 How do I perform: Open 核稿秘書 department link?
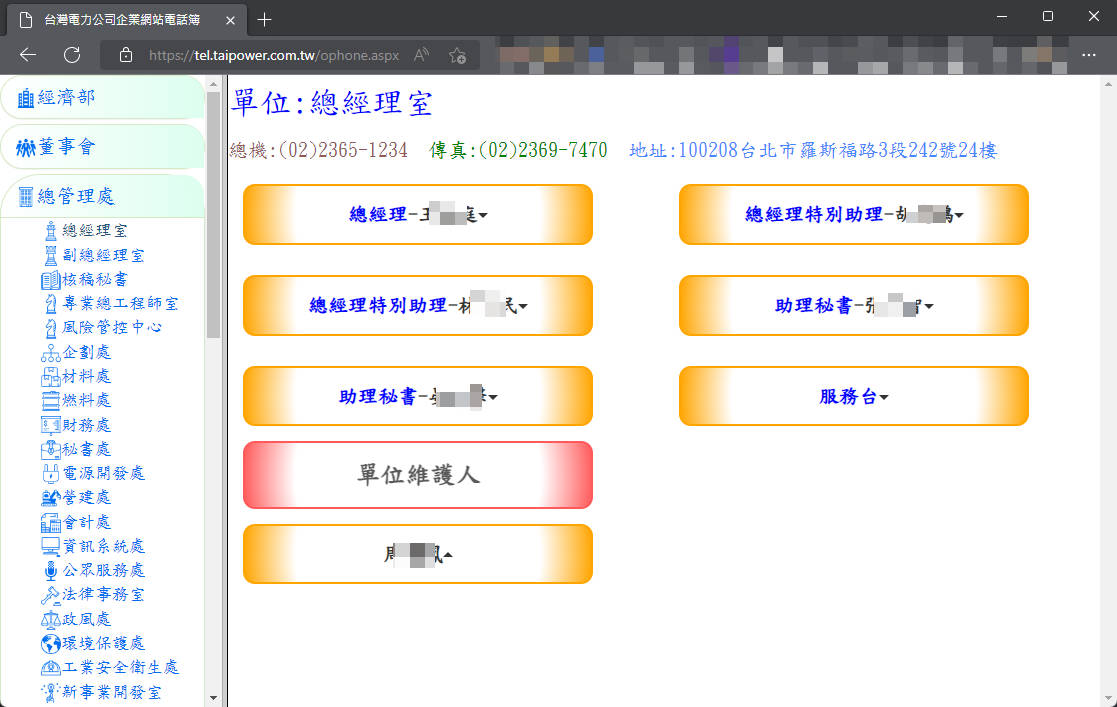95,279
